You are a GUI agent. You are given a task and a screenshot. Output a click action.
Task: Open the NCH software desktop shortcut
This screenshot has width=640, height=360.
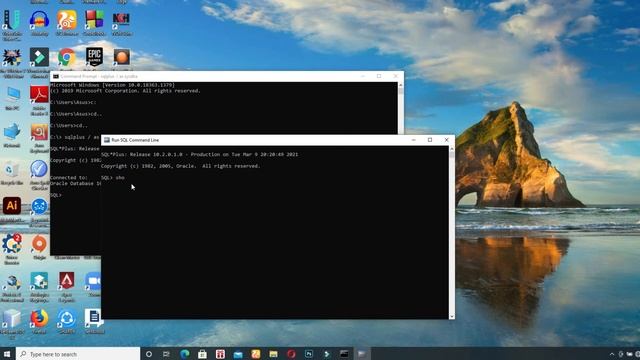[121, 20]
